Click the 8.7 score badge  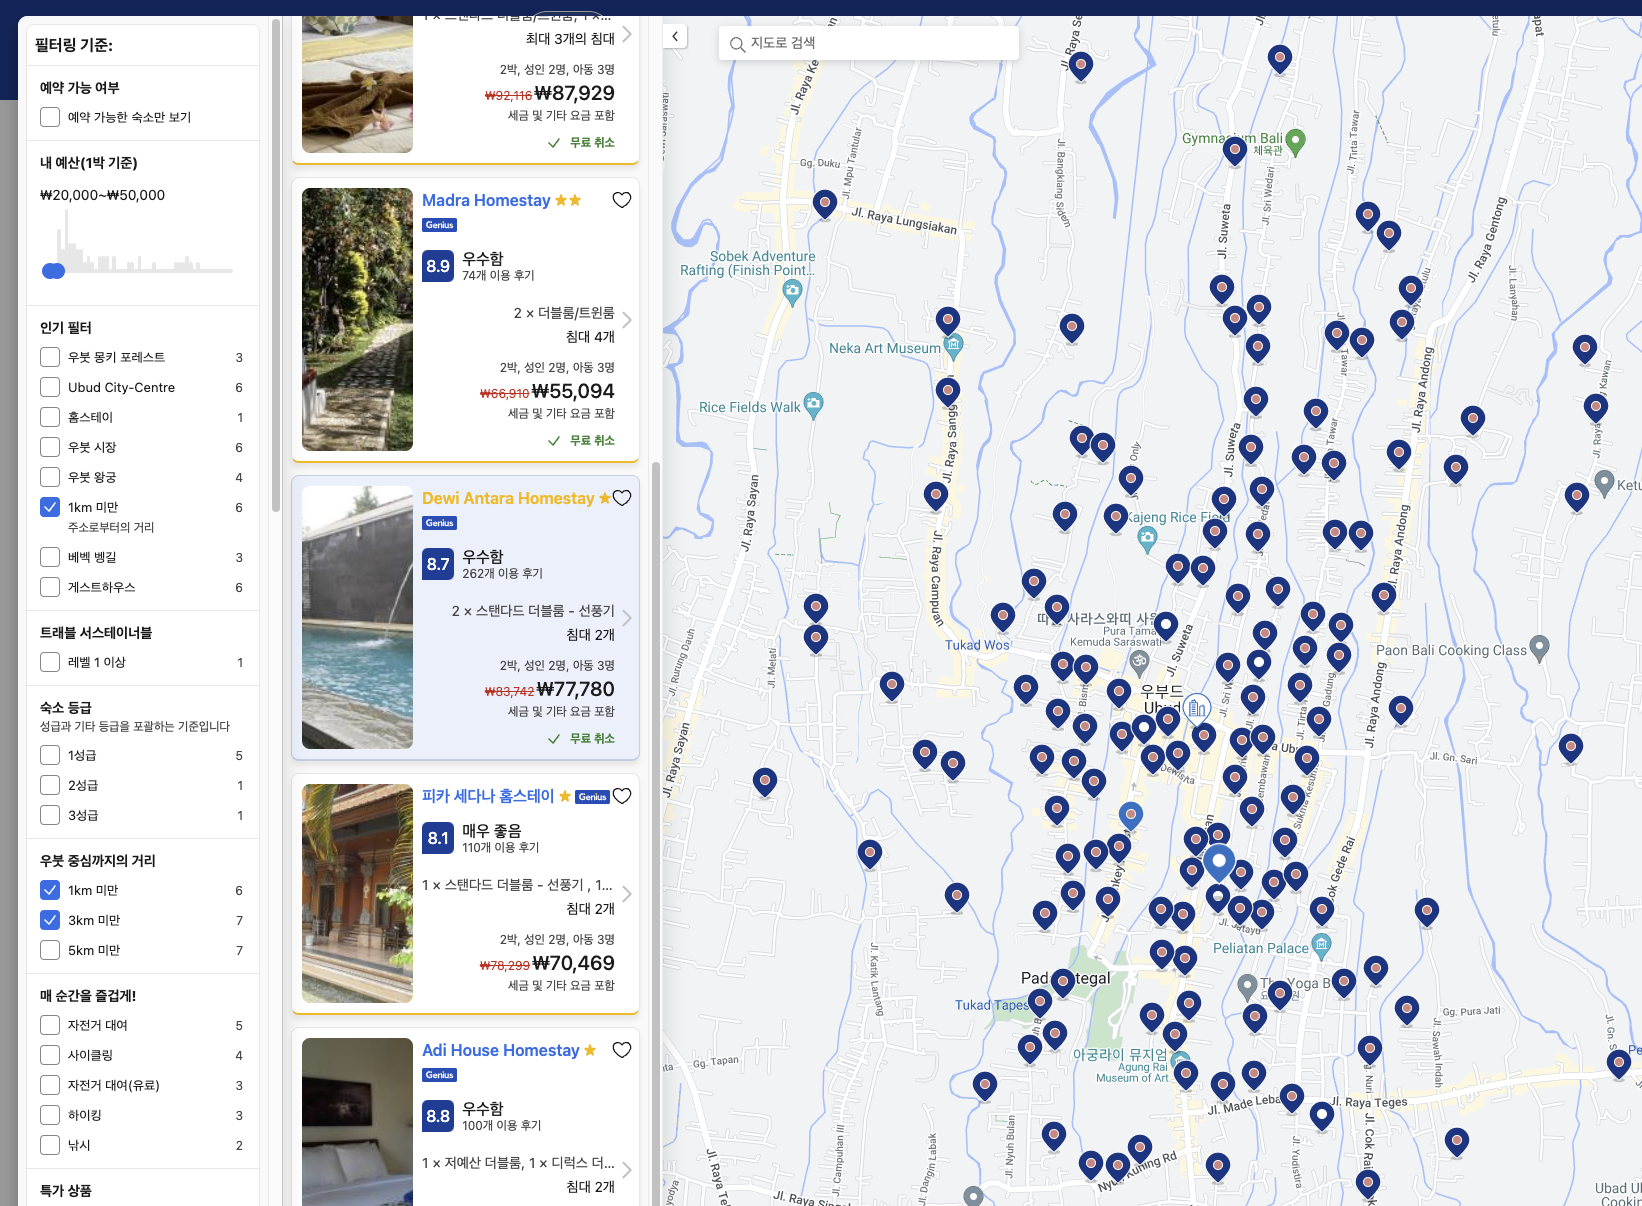(x=438, y=564)
